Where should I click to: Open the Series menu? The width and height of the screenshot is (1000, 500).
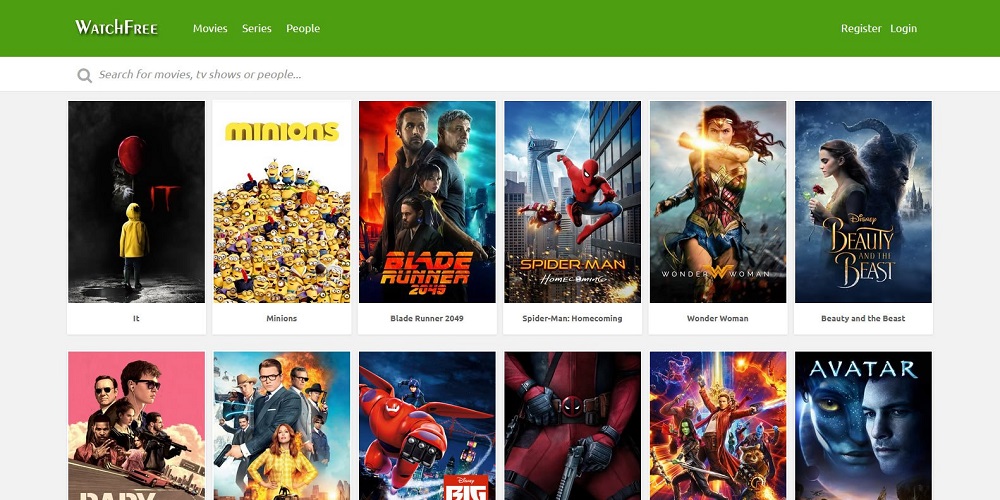tap(257, 28)
